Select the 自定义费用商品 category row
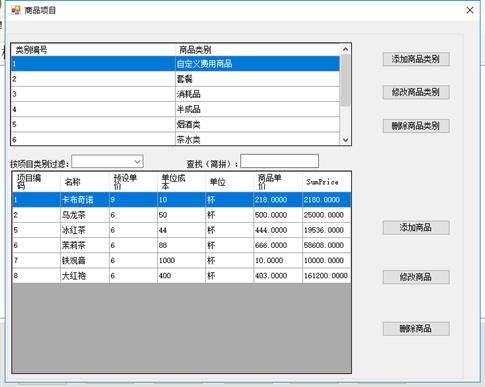This screenshot has height=387, width=485. tap(176, 63)
